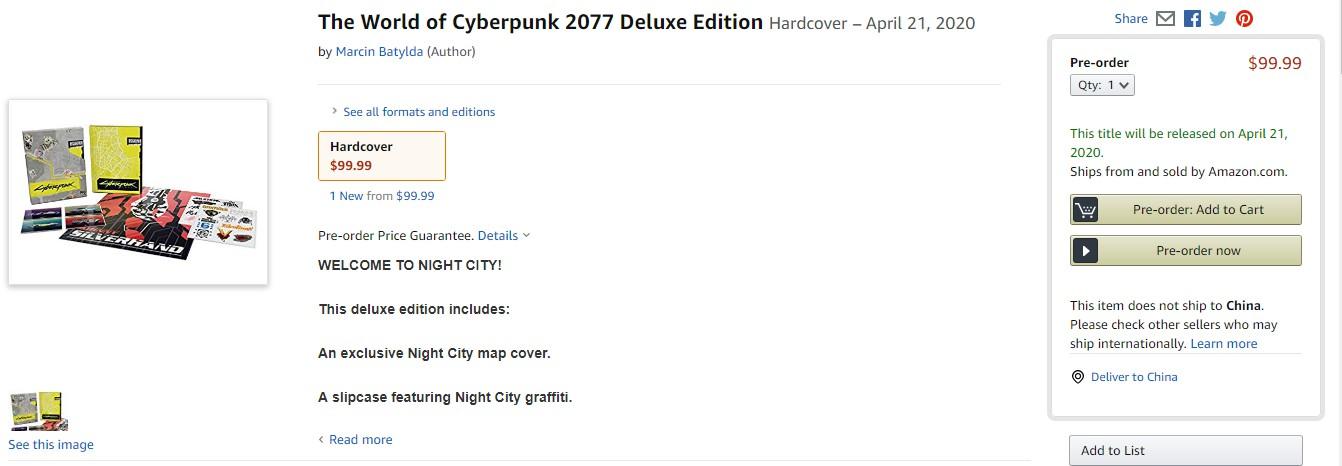Viewport: 1342px width, 466px height.
Task: Click the Deliver to China link
Action: (x=1133, y=377)
